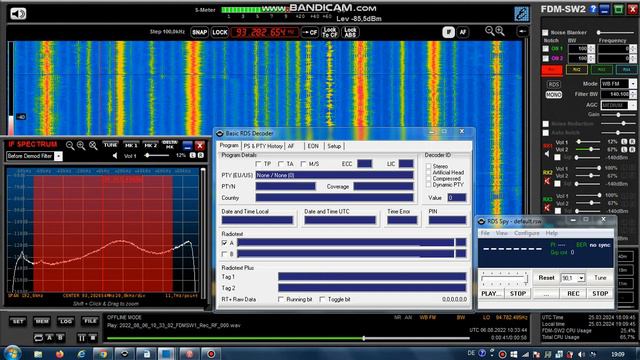Stop playback in the bottom control bar
This screenshot has height=360, width=640.
(93, 338)
